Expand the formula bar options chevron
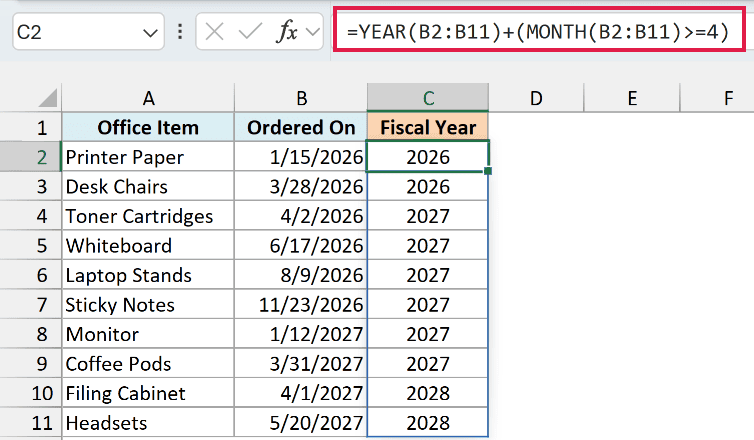This screenshot has height=440, width=754. click(313, 32)
